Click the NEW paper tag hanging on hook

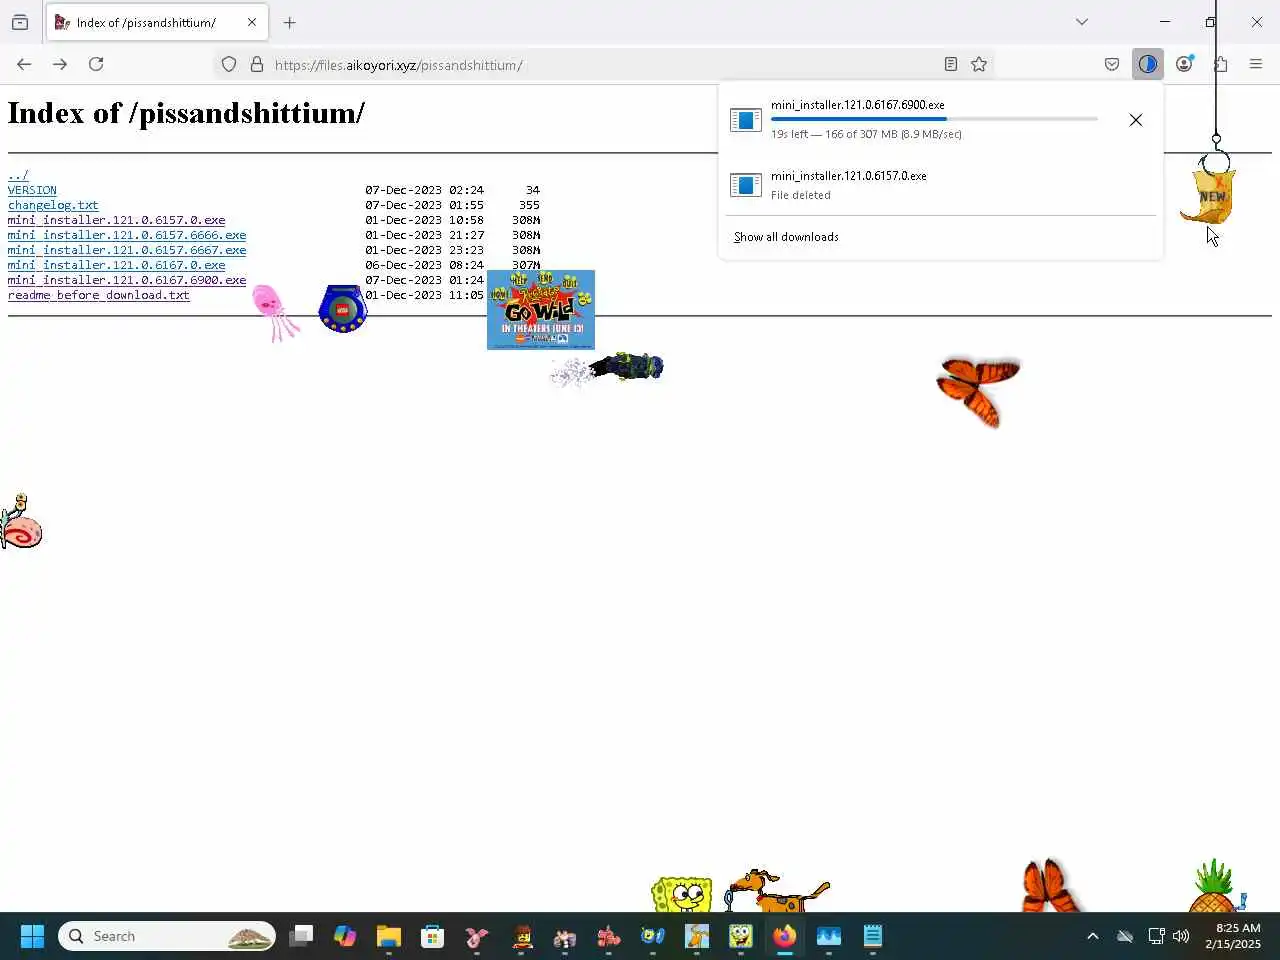(x=1210, y=196)
